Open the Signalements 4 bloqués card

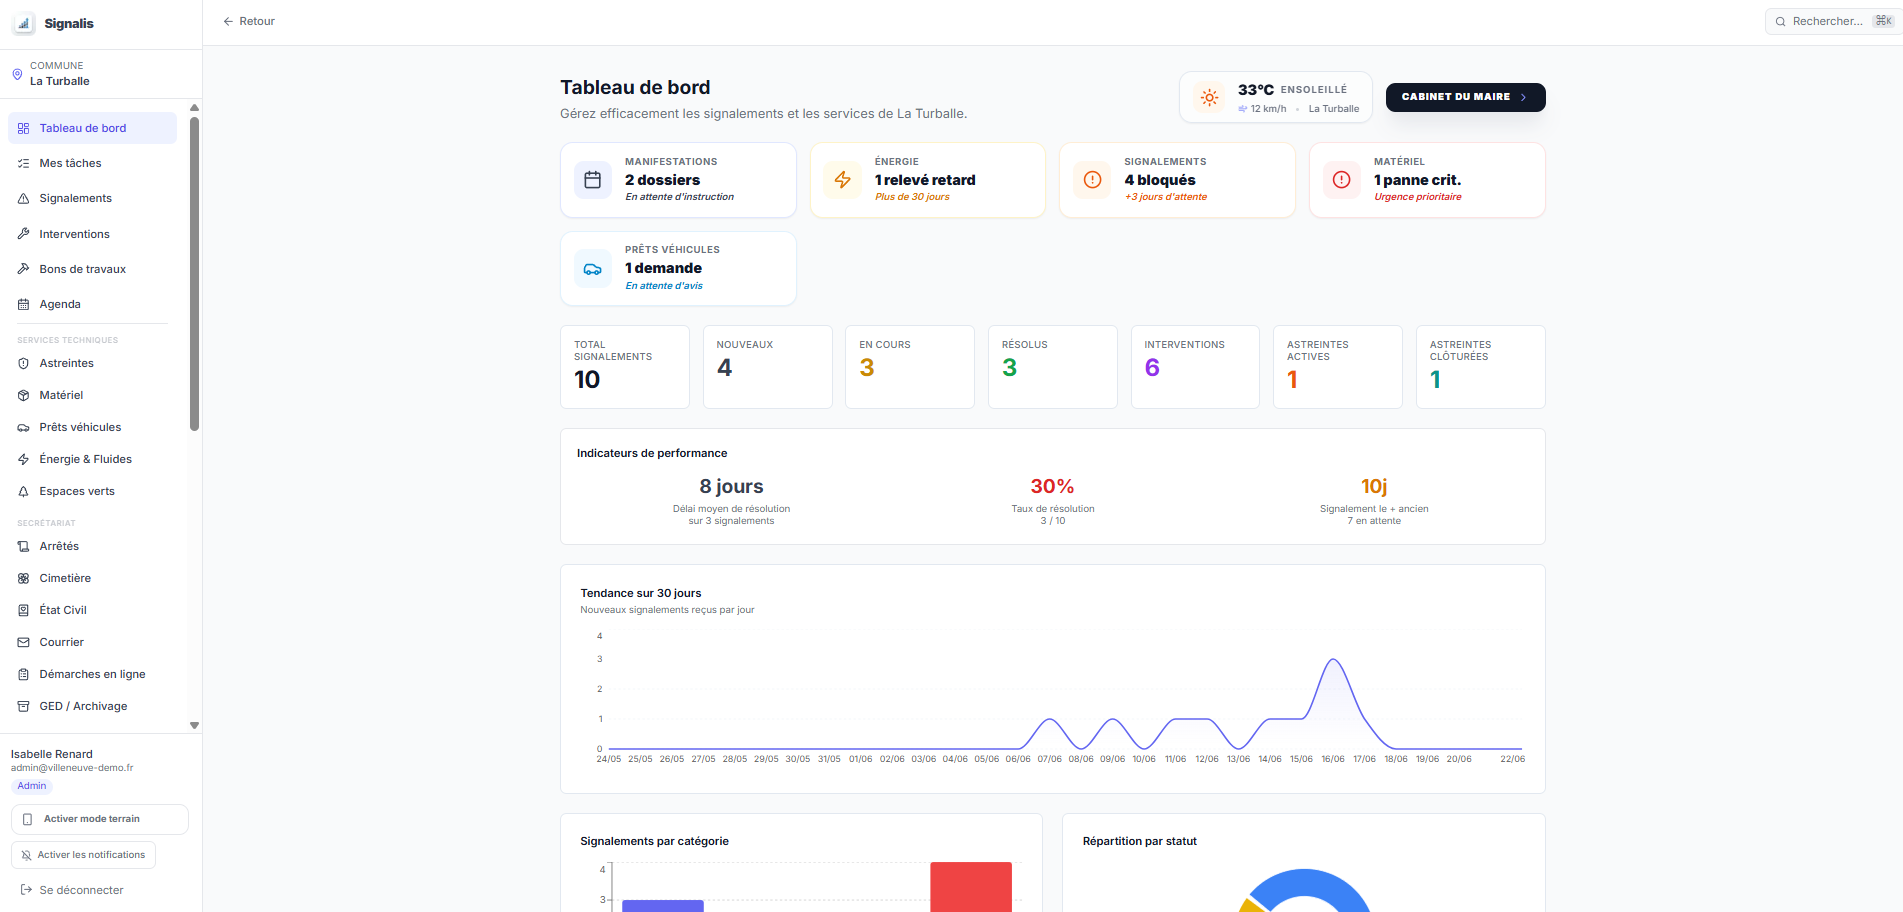[x=1177, y=180]
